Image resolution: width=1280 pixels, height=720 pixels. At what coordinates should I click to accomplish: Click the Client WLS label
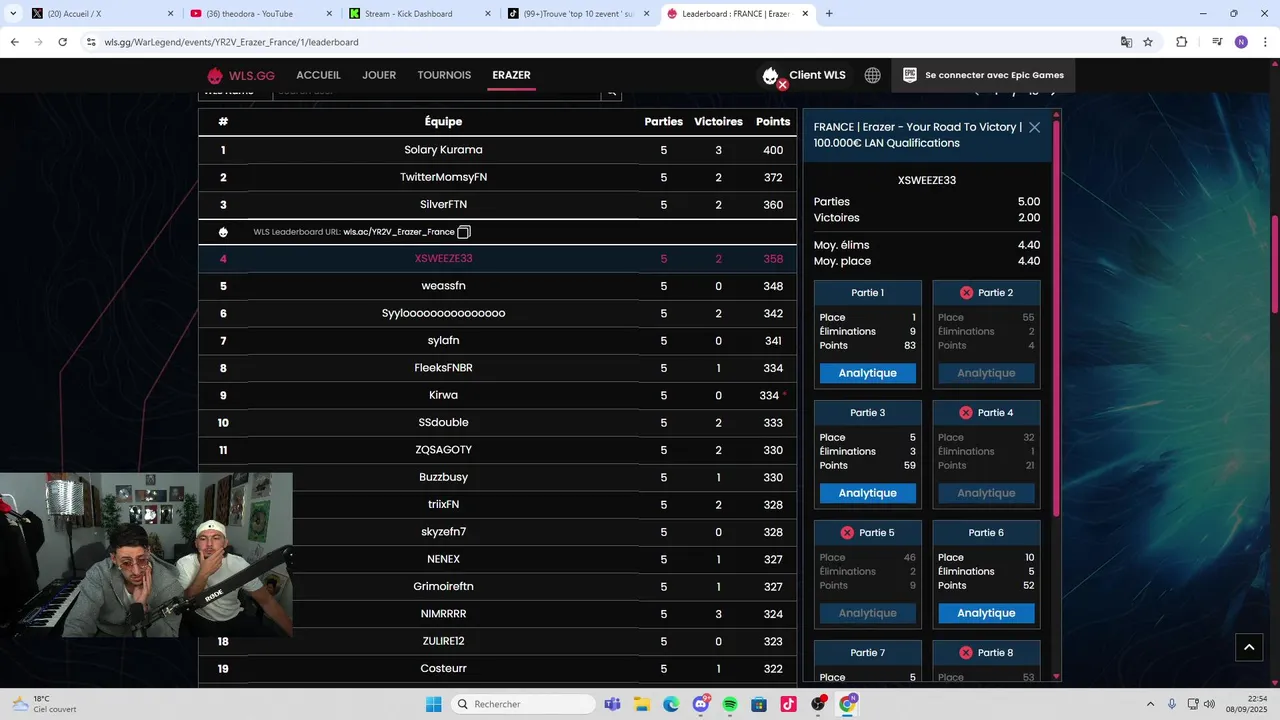[x=817, y=75]
